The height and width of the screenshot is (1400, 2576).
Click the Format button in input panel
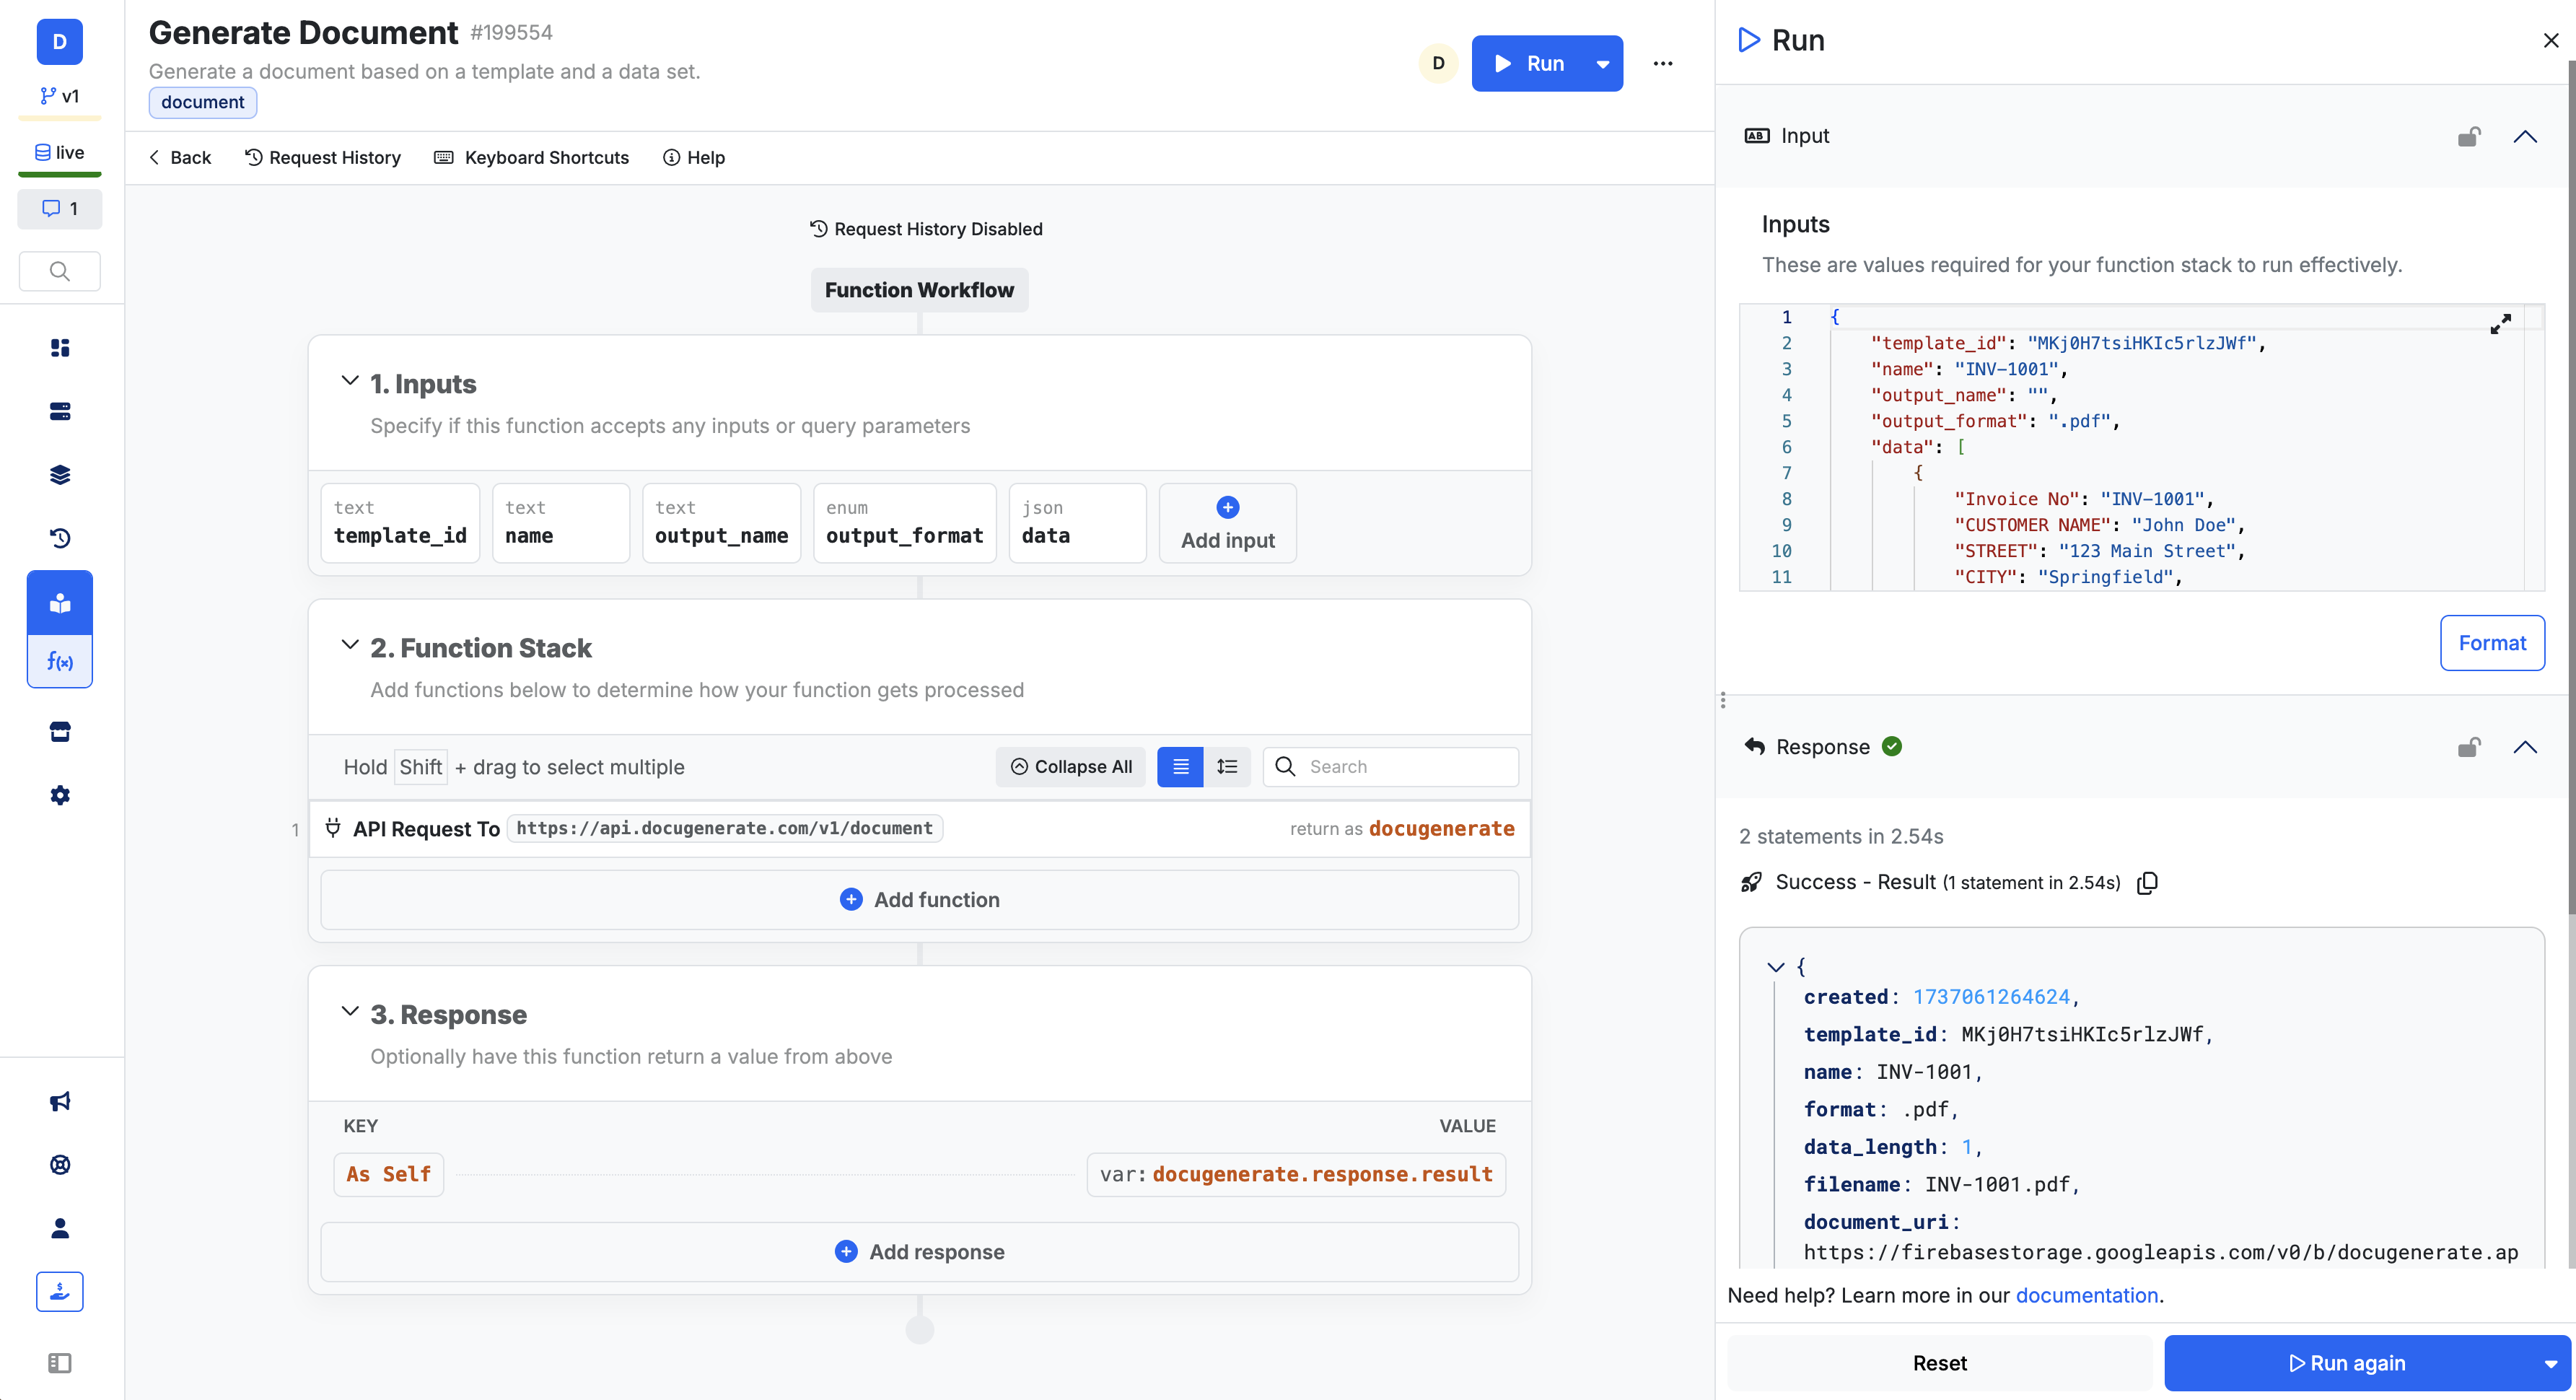click(x=2492, y=642)
